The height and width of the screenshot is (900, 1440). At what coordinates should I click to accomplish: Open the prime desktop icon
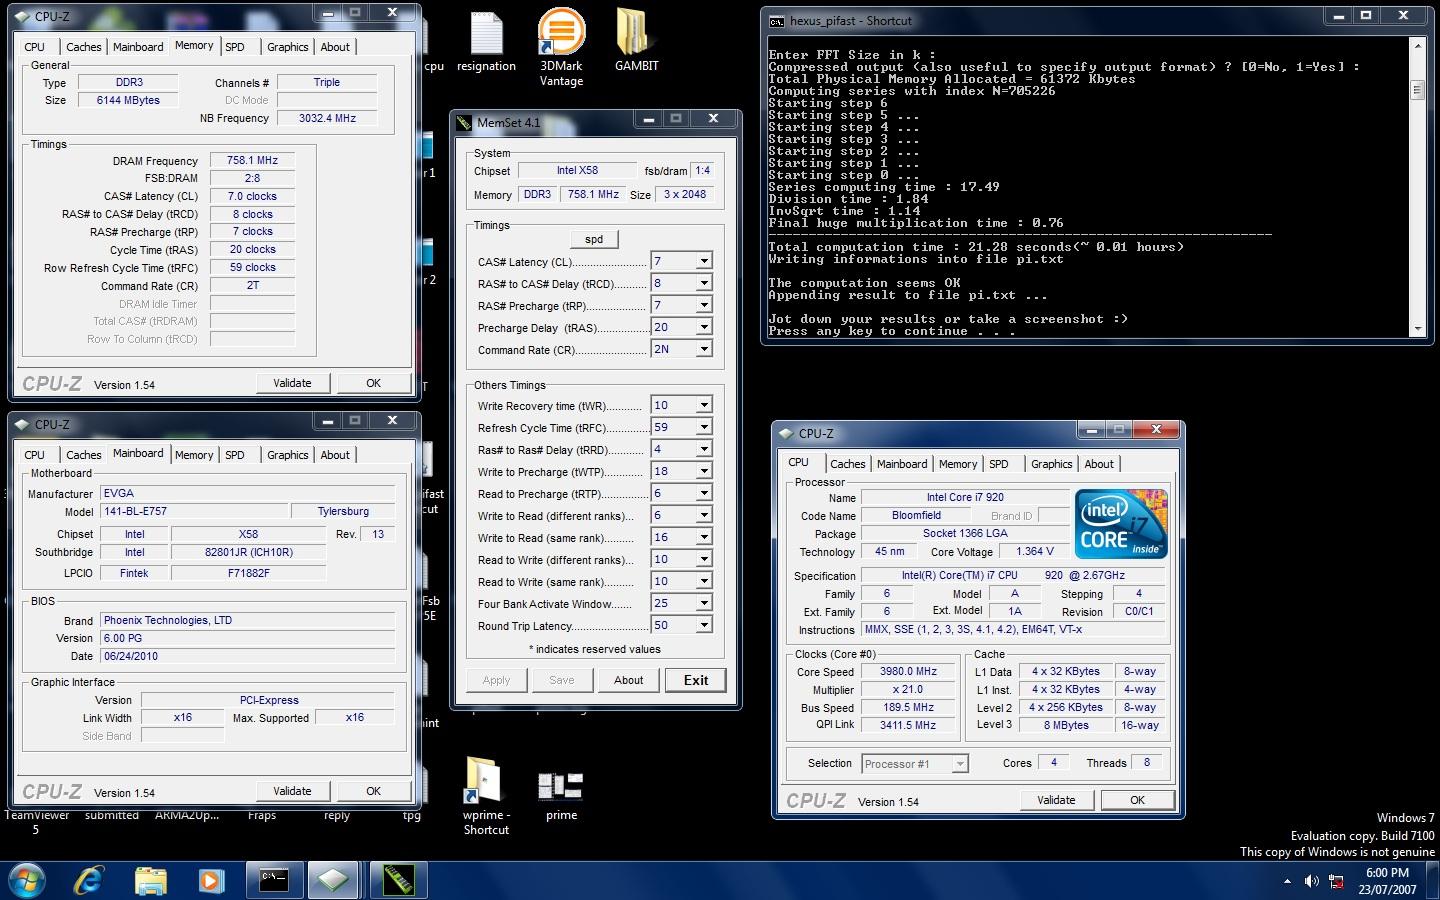(x=561, y=796)
